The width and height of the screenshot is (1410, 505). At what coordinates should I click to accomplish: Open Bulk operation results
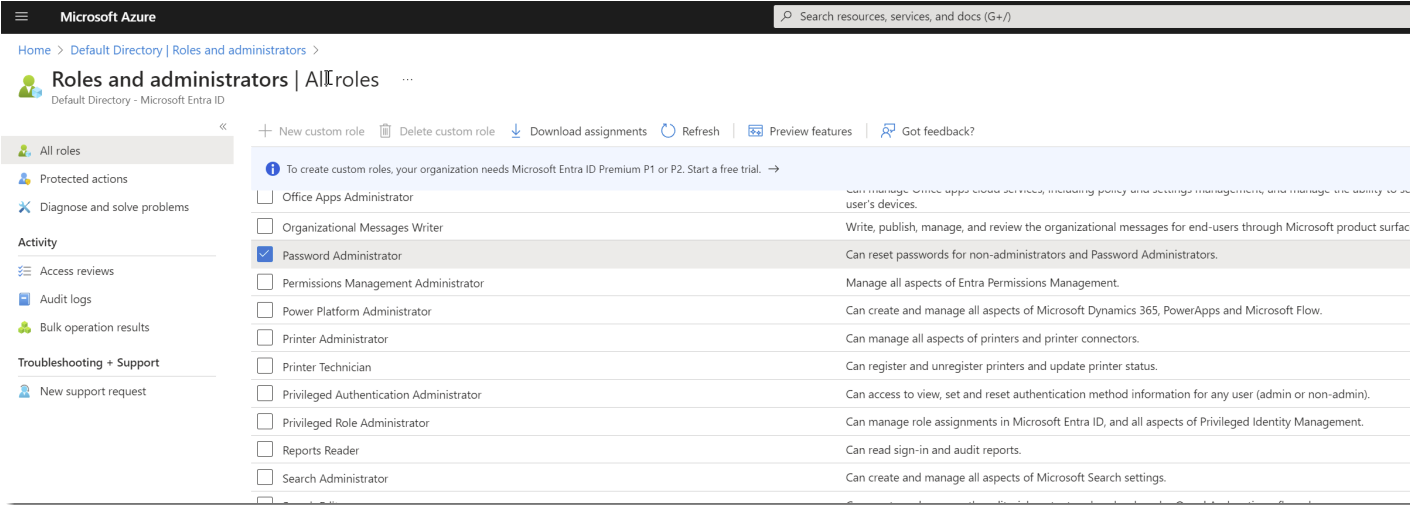(95, 327)
